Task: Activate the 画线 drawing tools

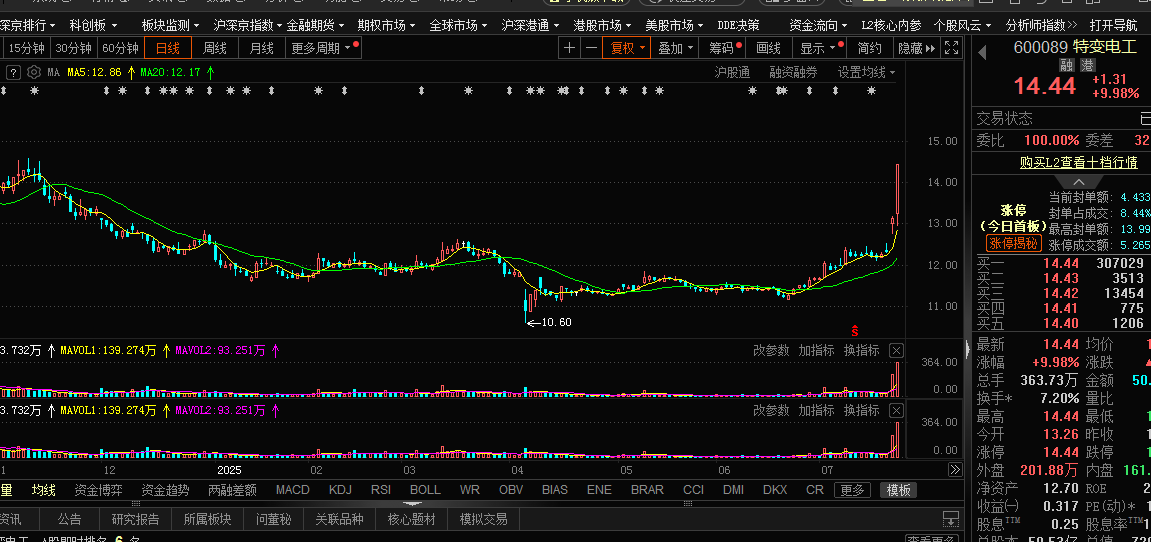Action: (x=769, y=48)
